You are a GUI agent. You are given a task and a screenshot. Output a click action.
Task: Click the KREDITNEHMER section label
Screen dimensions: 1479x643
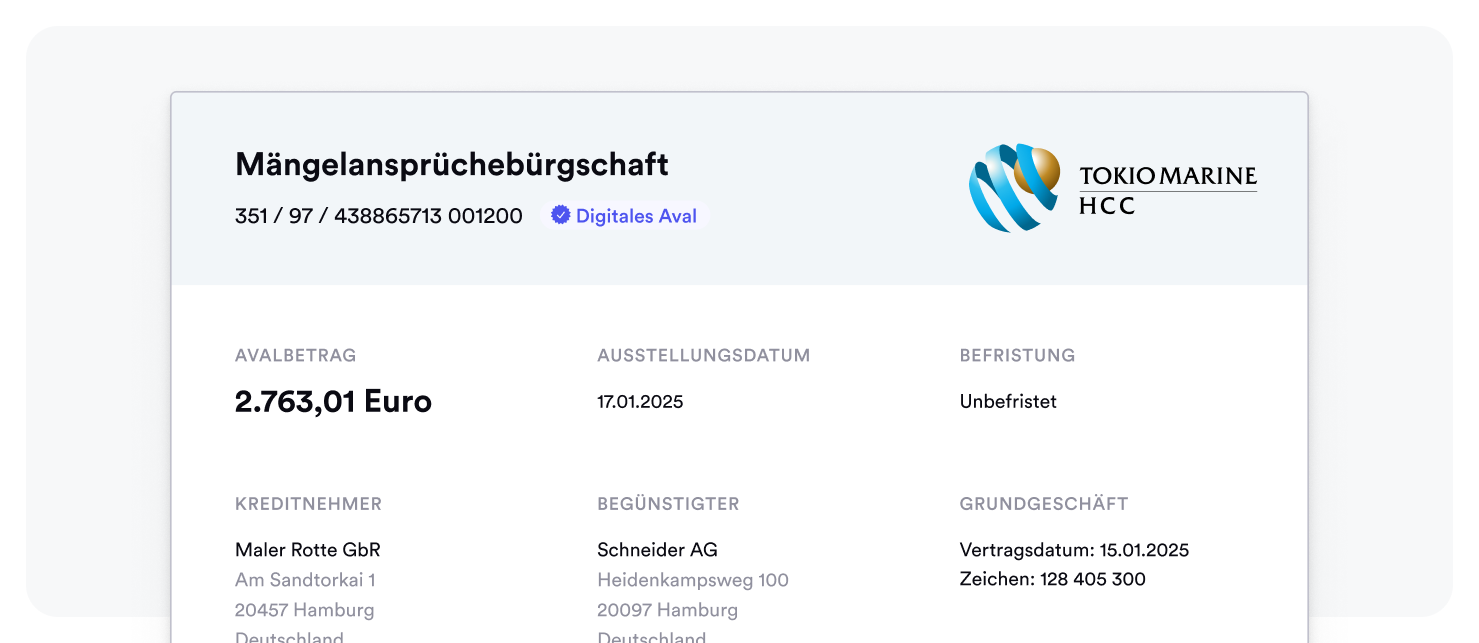tap(308, 504)
